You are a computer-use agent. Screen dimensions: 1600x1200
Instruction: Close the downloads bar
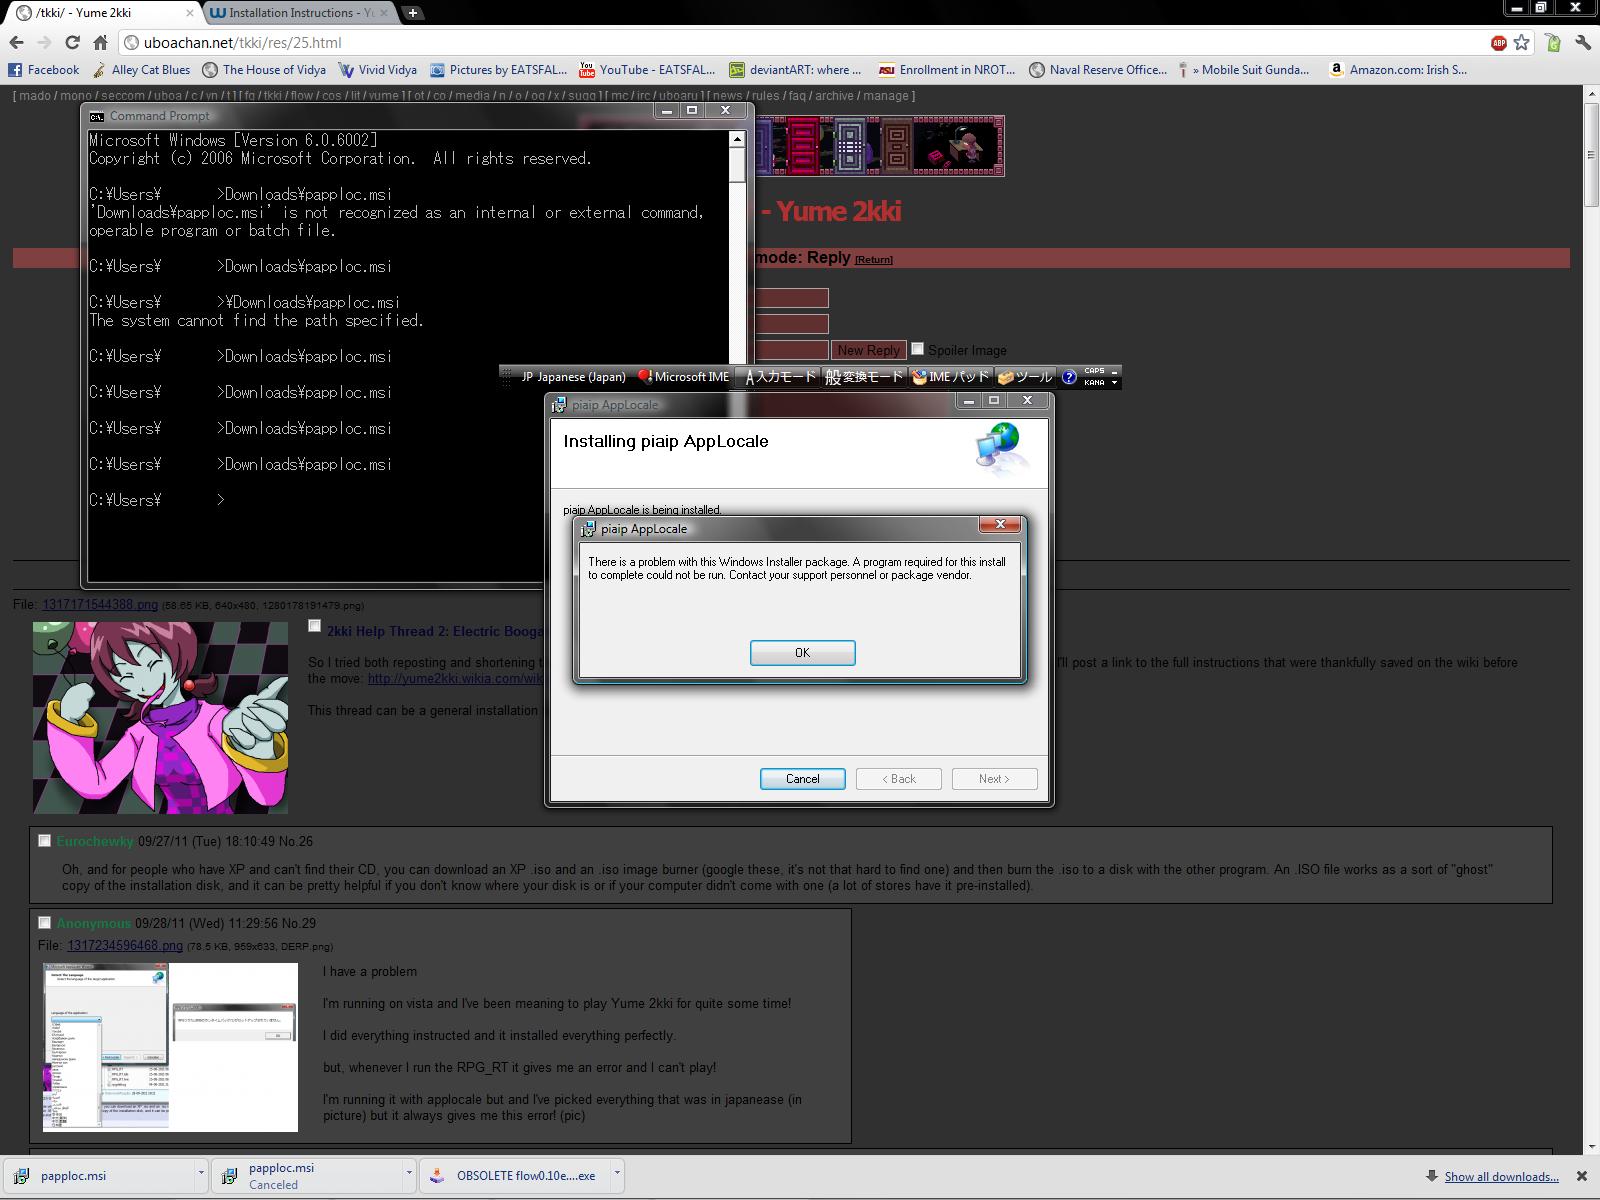(1582, 1176)
